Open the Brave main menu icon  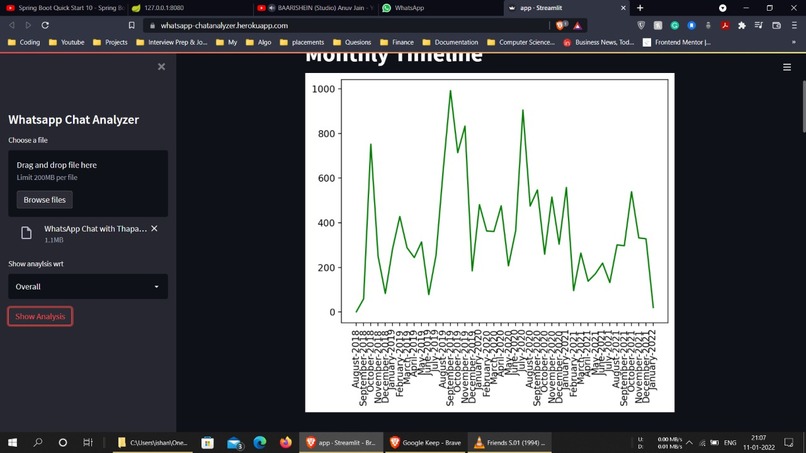(x=794, y=25)
